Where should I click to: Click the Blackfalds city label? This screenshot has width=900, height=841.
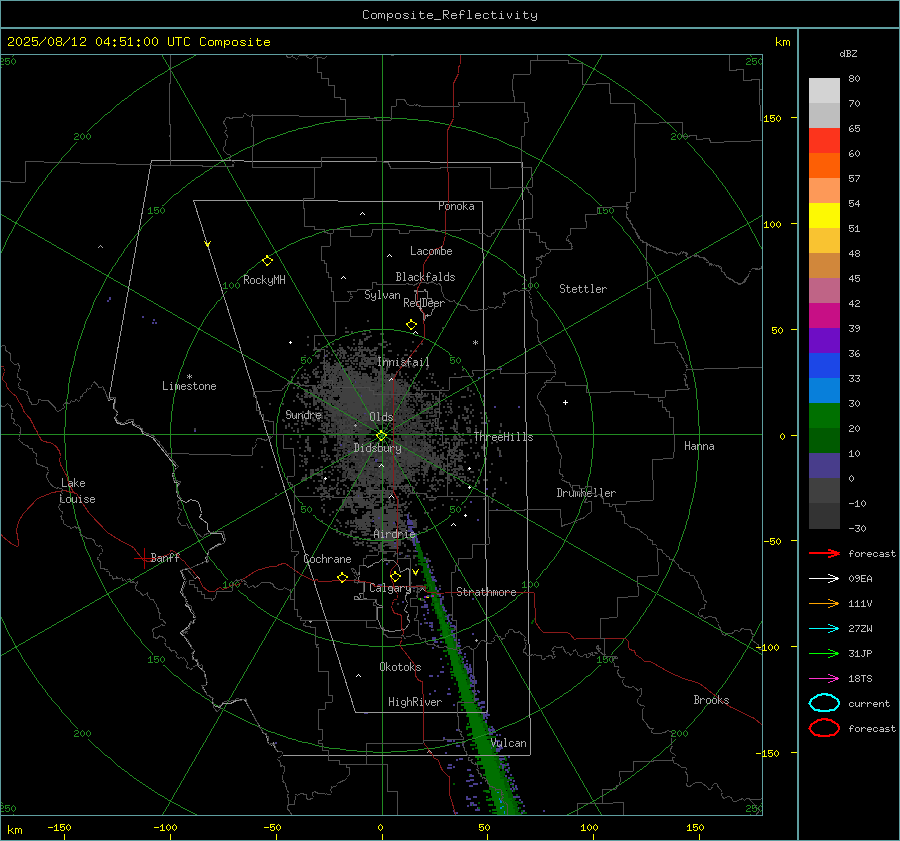[425, 277]
